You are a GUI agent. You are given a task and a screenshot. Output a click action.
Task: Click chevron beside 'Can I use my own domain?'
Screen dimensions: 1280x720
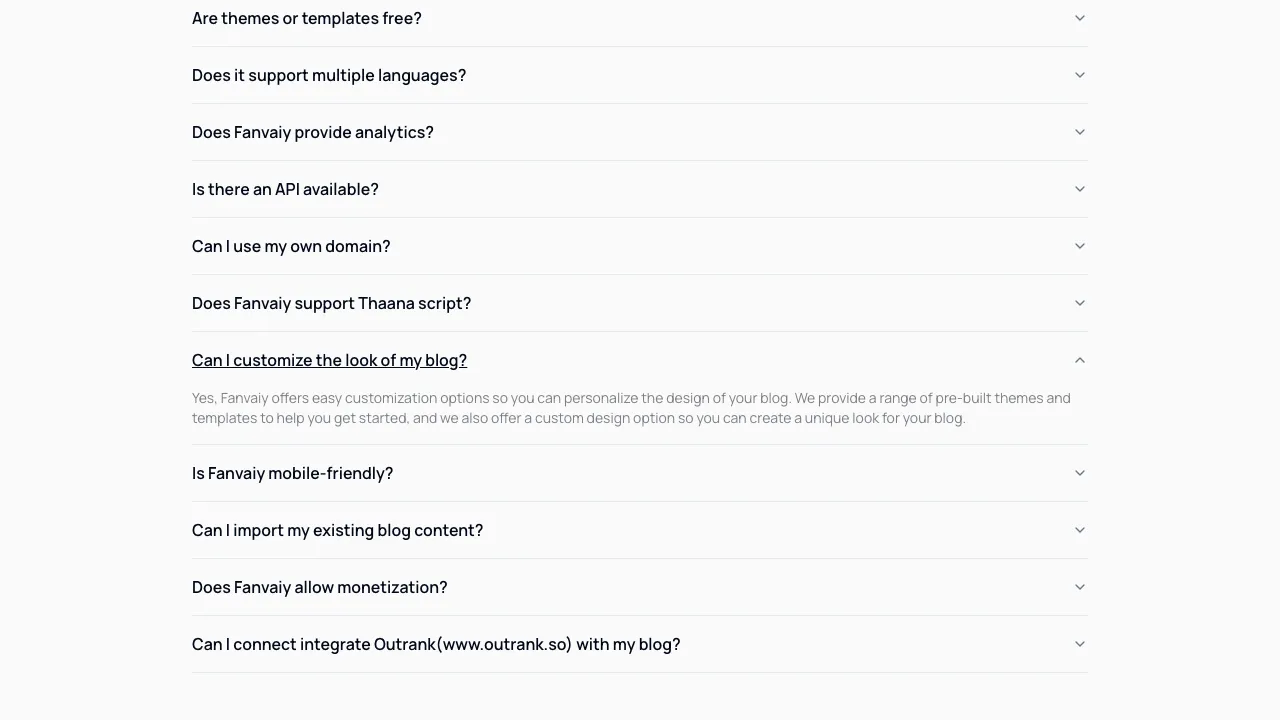tap(1079, 246)
